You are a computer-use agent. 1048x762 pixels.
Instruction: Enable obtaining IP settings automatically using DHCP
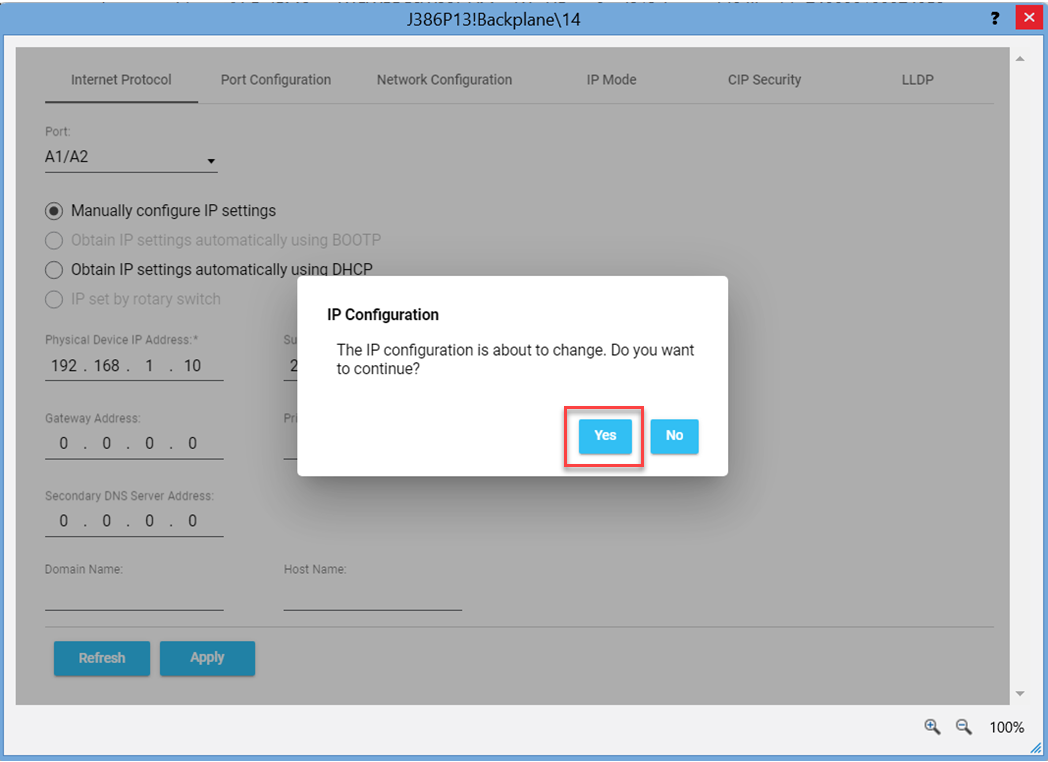[x=55, y=269]
